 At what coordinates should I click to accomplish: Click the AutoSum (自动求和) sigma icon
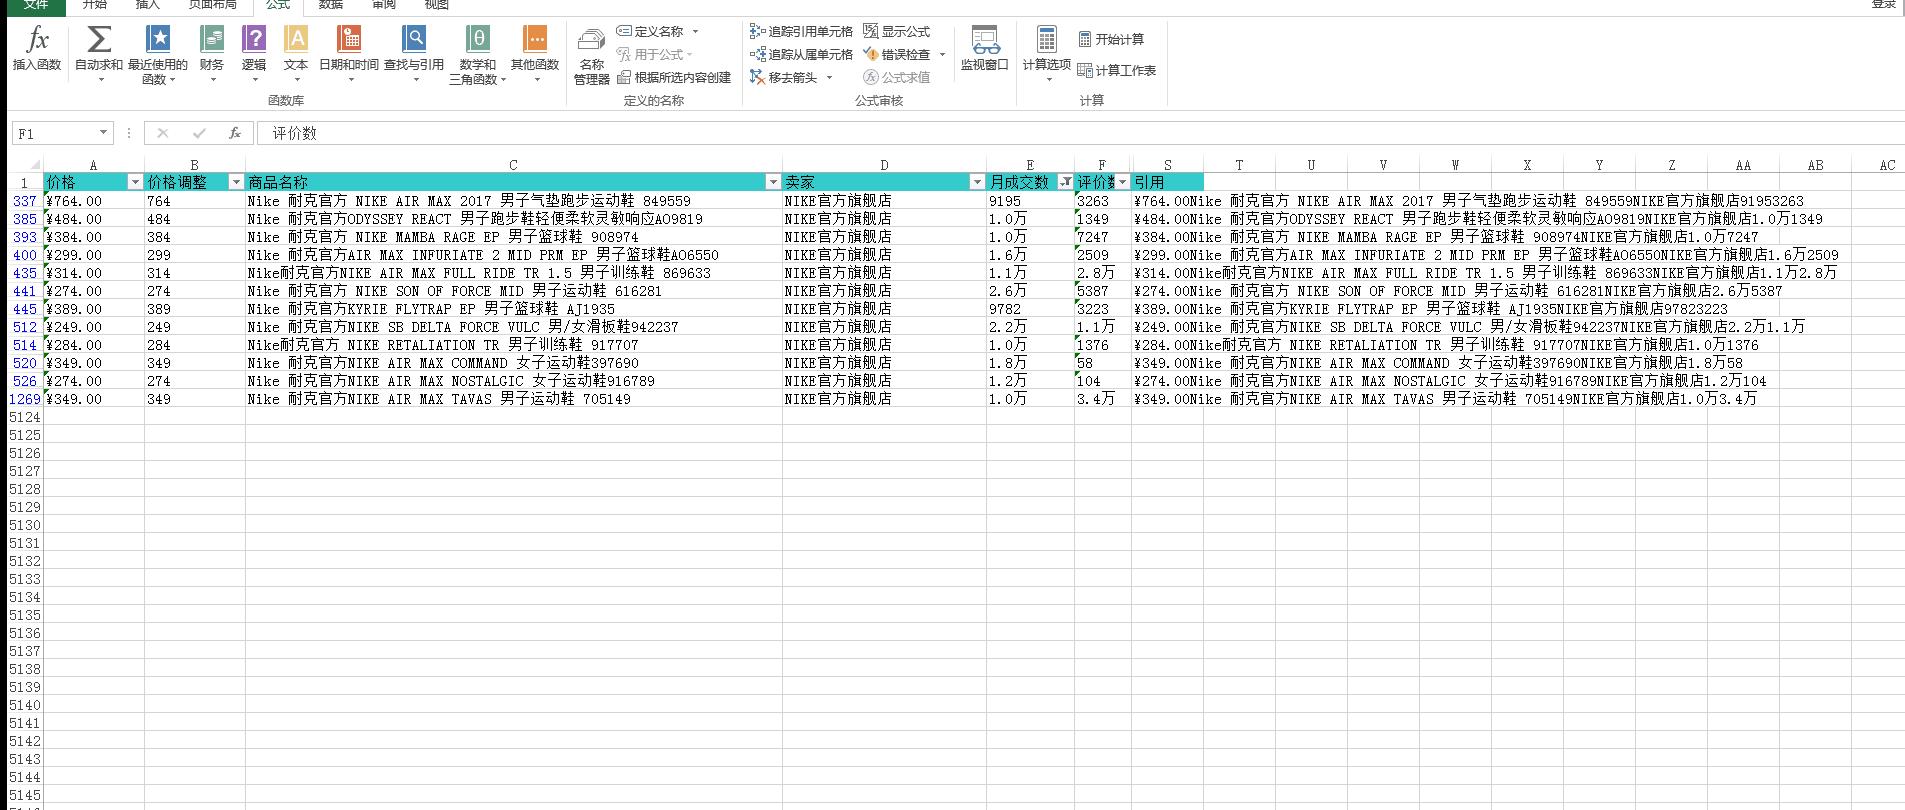99,40
